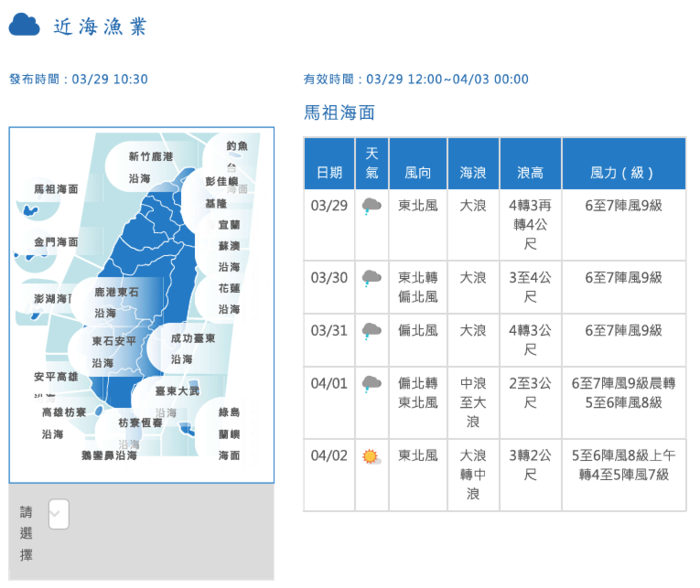Click the 中浪至大浪 wave cell
700x588 pixels.
point(473,402)
